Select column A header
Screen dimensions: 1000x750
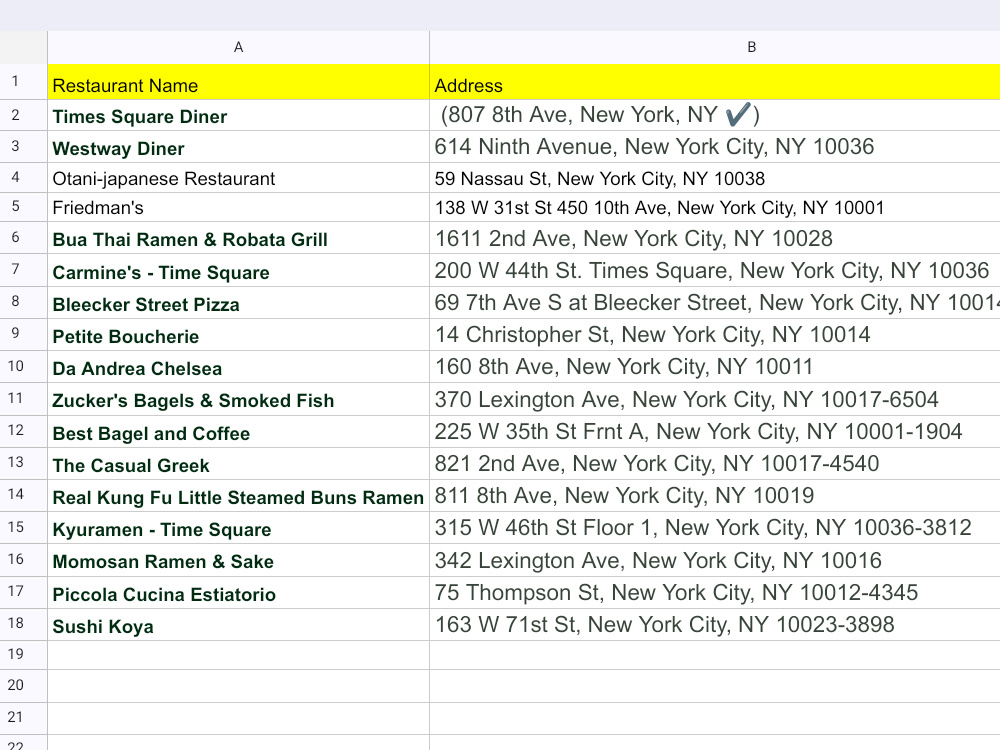239,47
